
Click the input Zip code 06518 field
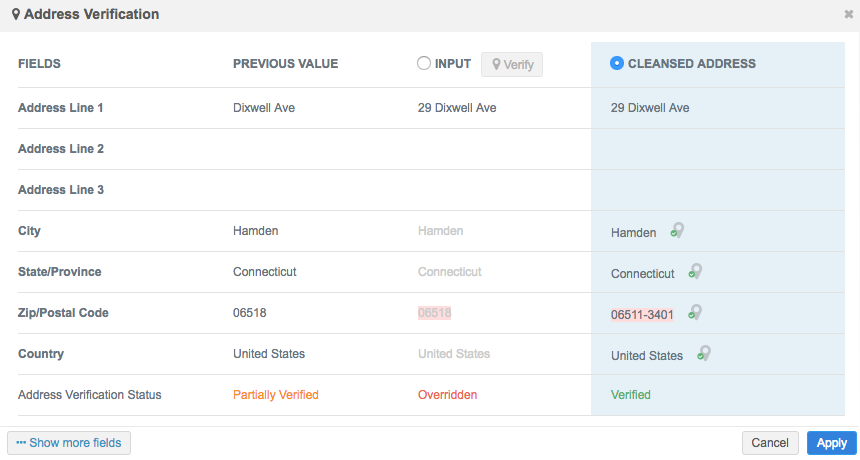(435, 313)
